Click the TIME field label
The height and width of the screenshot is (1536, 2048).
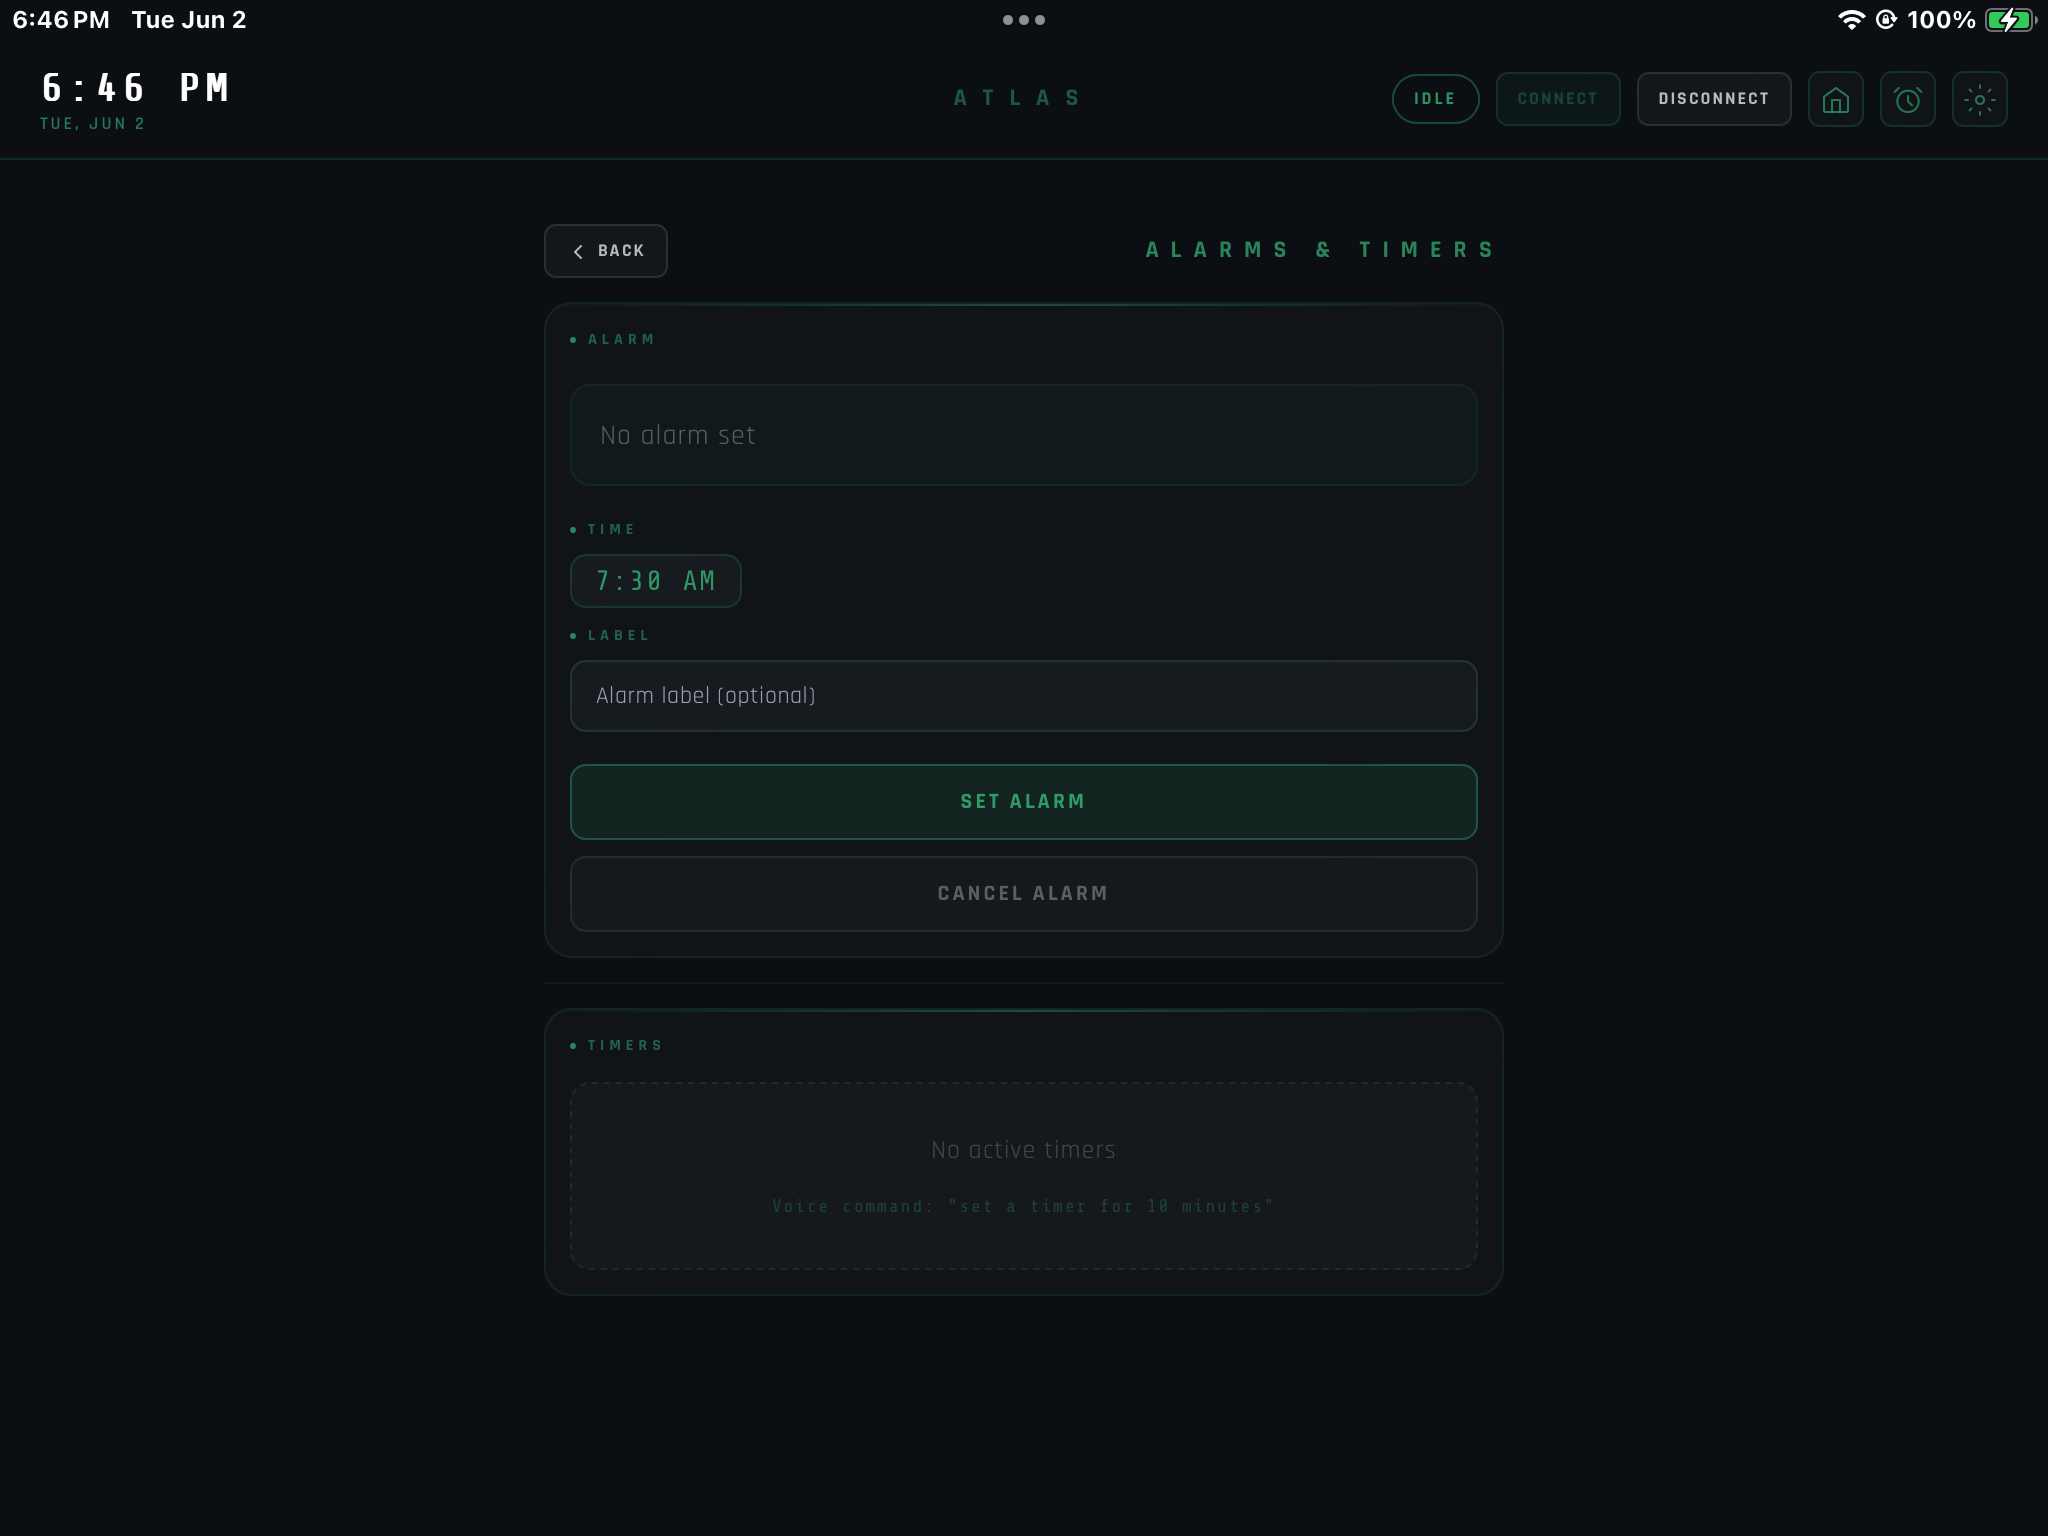click(611, 530)
